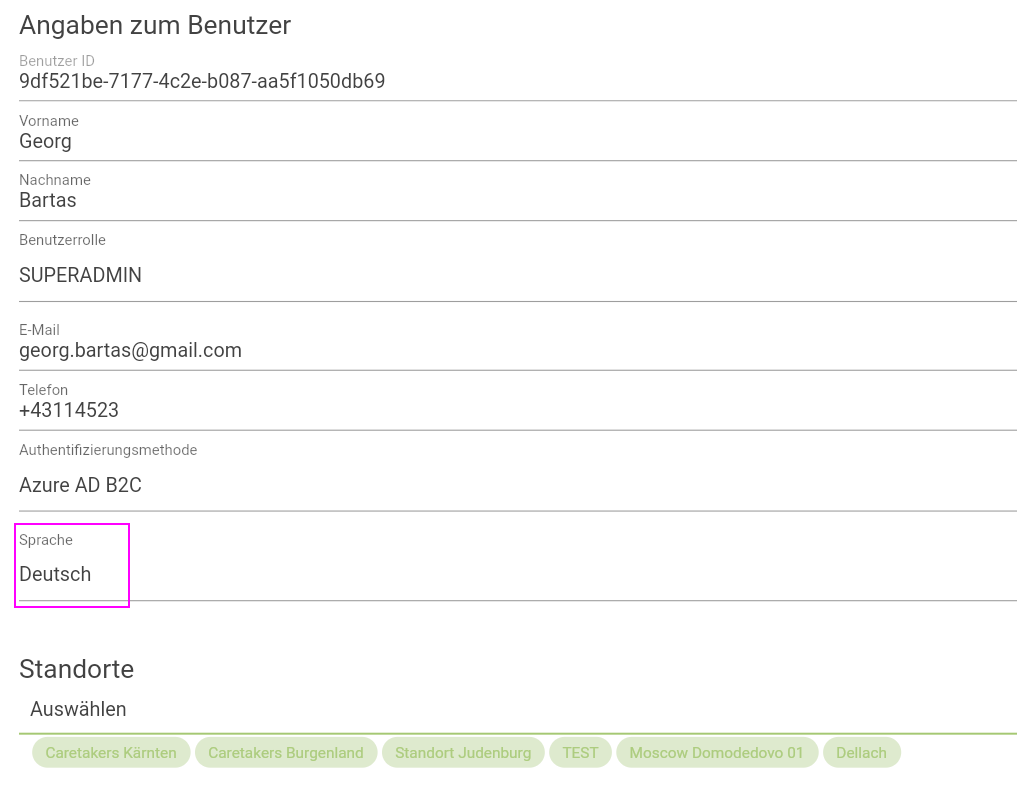Click the Authentifizierungsmethode label
Viewport: 1017px width, 796px height.
click(108, 450)
